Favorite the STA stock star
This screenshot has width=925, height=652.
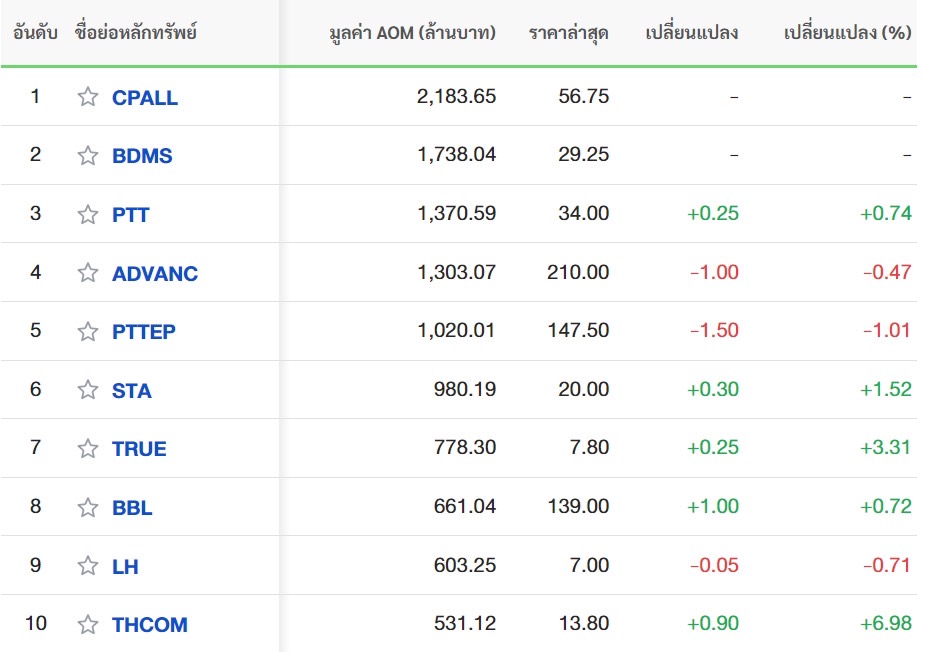[x=88, y=390]
